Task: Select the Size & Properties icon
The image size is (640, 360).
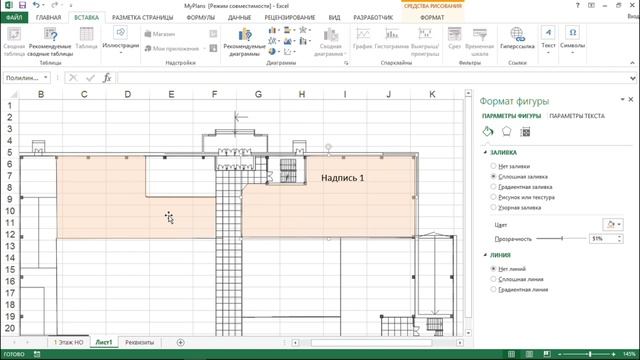Action: click(x=525, y=131)
